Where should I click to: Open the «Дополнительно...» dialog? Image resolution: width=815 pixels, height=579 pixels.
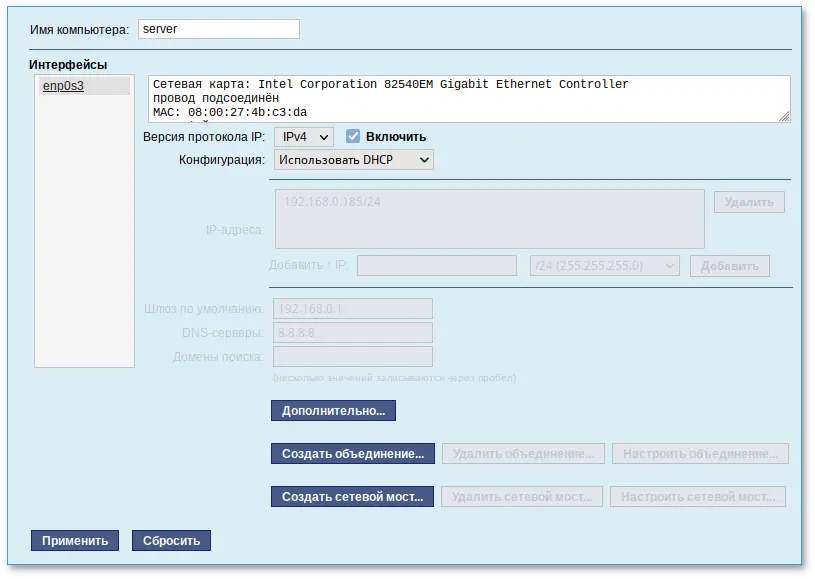coord(332,410)
